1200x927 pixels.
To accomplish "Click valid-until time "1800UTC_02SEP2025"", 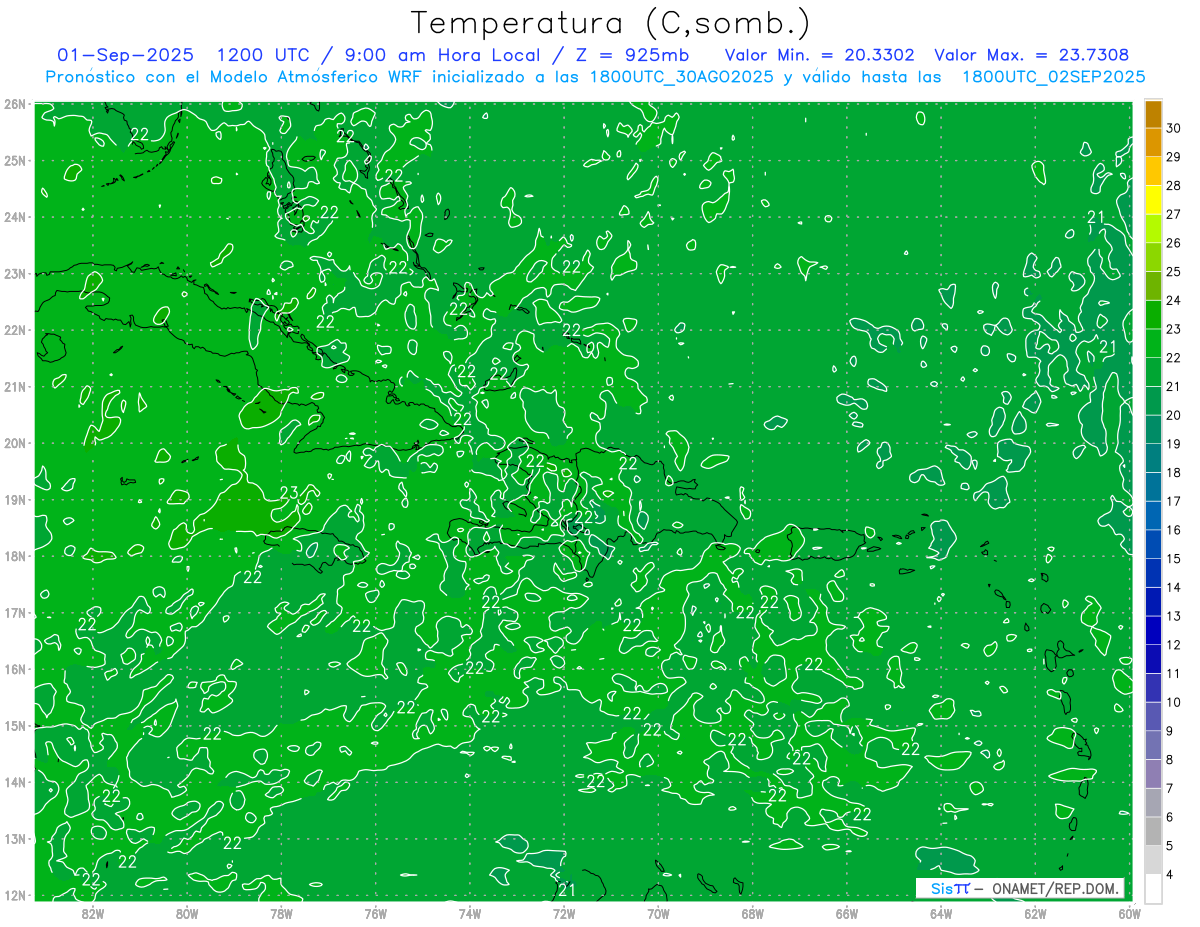I will click(1054, 76).
